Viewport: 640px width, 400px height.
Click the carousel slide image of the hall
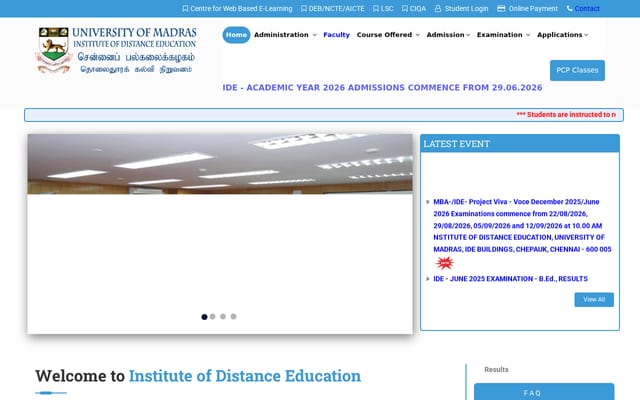[x=220, y=164]
